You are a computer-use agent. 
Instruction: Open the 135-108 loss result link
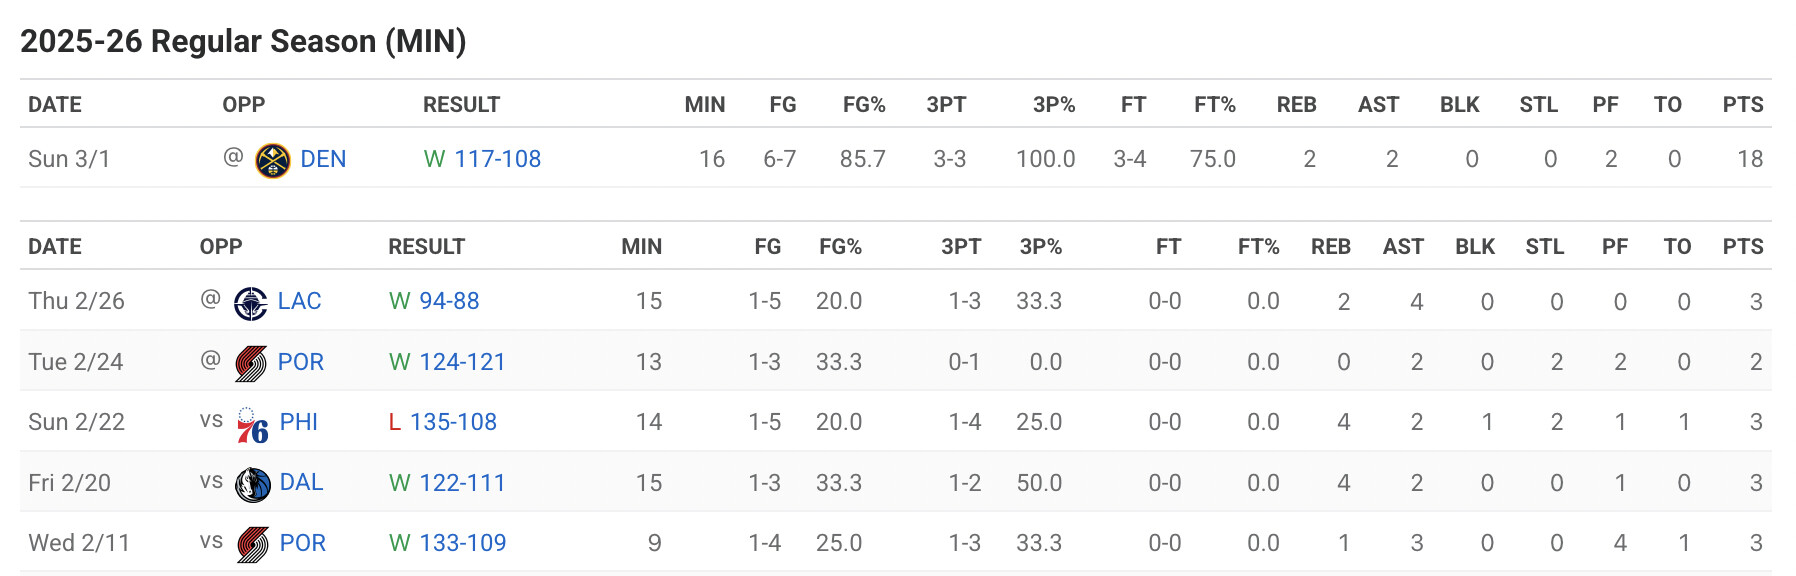[x=453, y=422]
